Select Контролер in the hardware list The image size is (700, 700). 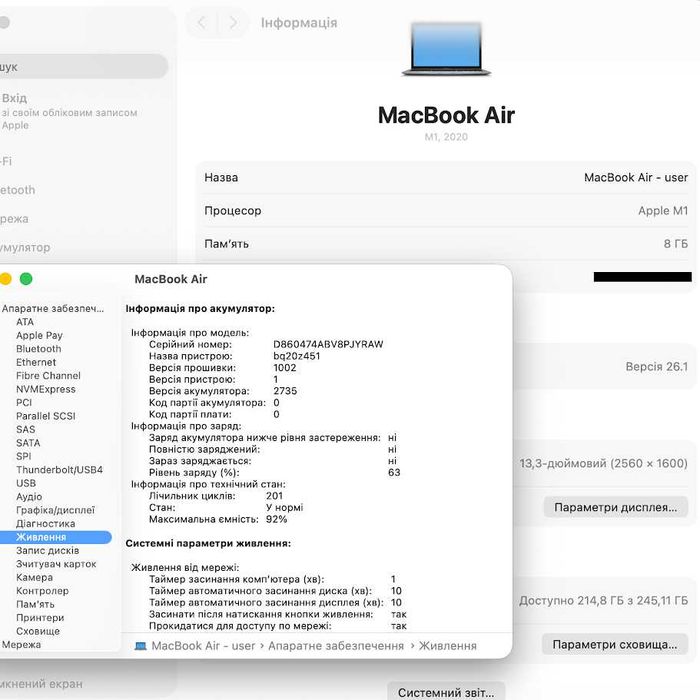coord(42,591)
